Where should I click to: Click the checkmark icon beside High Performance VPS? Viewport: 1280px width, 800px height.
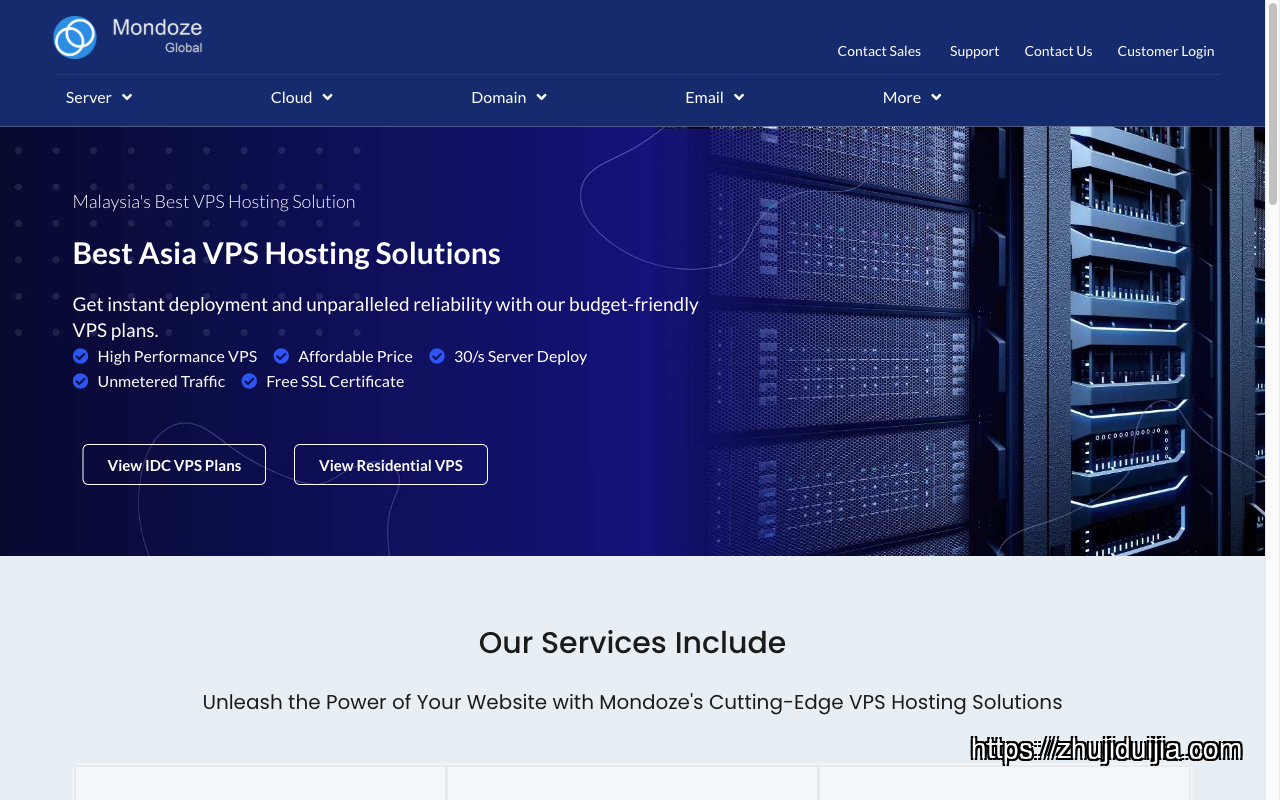point(81,356)
